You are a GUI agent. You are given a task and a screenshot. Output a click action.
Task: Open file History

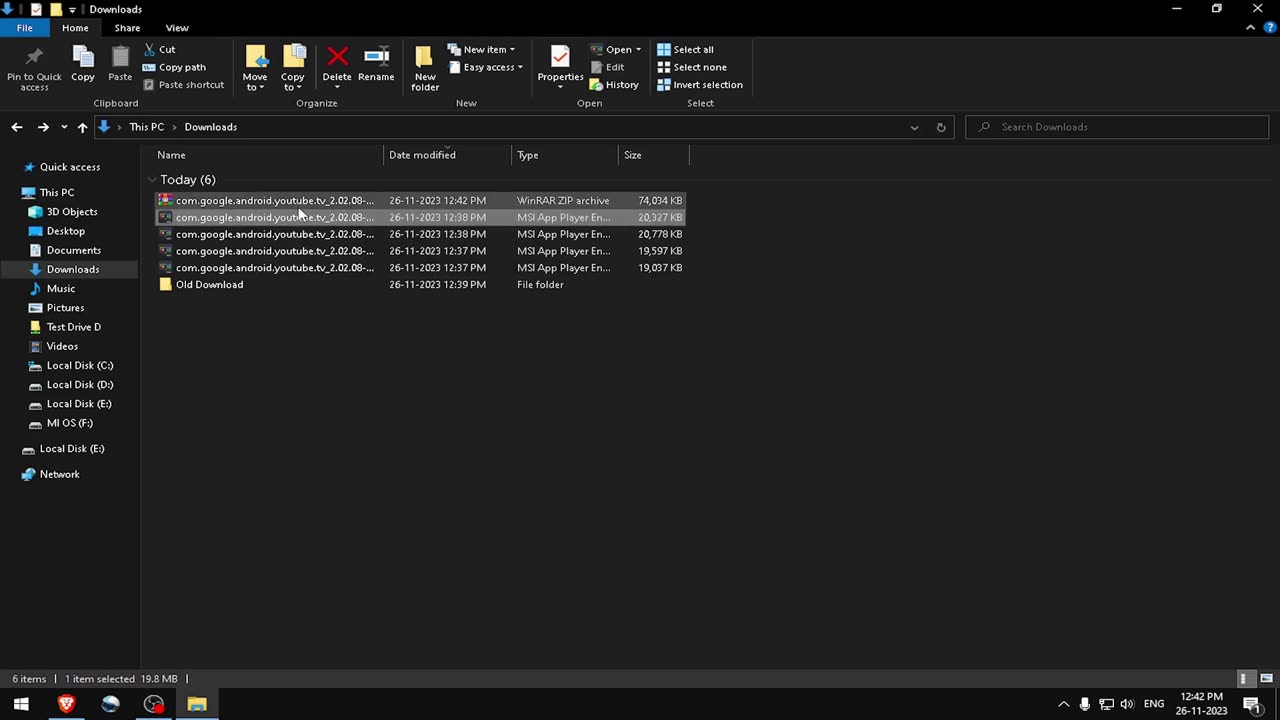coord(614,85)
